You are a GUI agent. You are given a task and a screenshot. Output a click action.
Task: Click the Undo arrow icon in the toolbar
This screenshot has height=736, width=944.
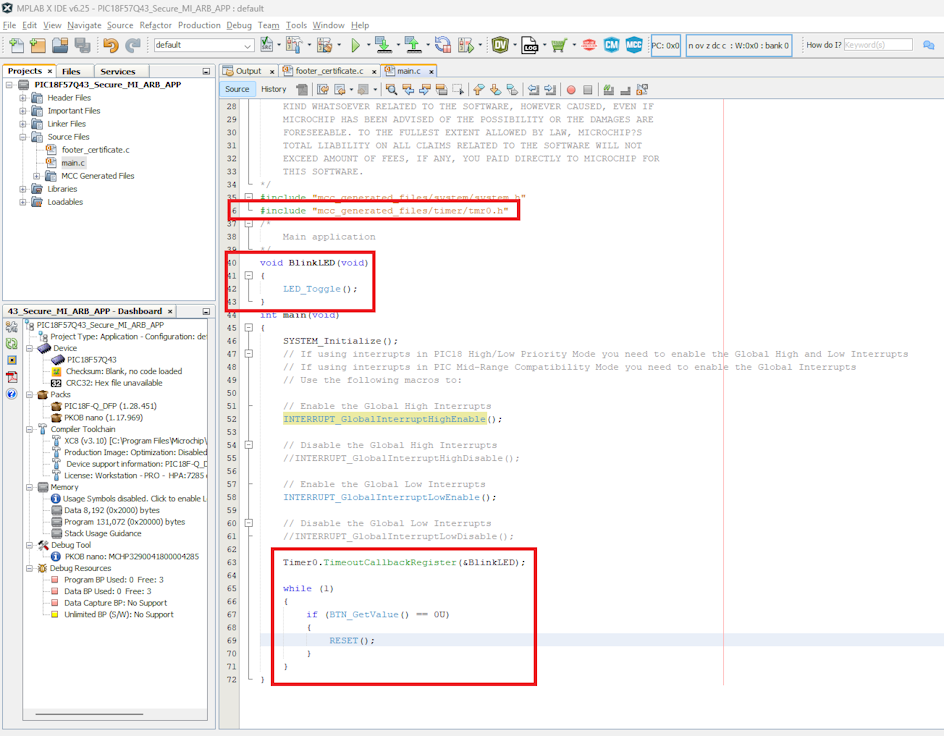tap(110, 45)
